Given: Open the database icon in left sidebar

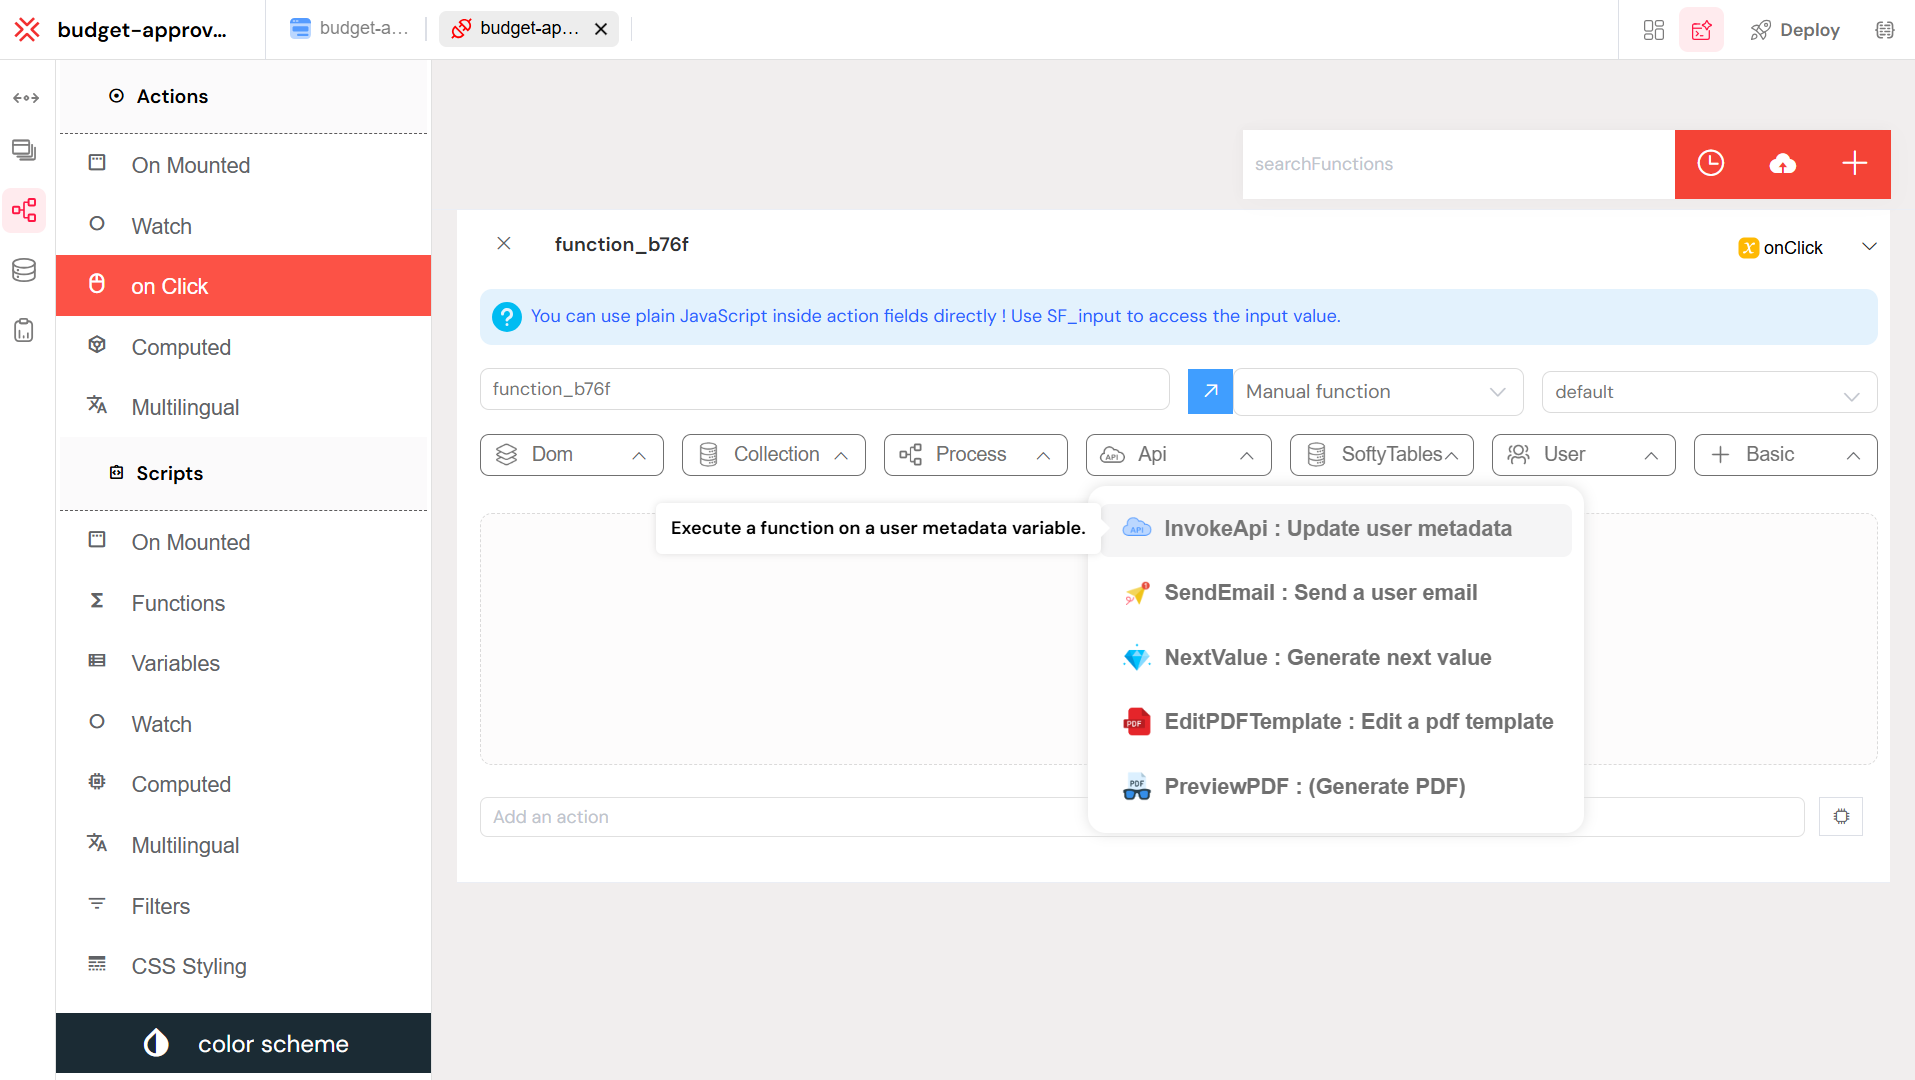Looking at the screenshot, I should 24,270.
